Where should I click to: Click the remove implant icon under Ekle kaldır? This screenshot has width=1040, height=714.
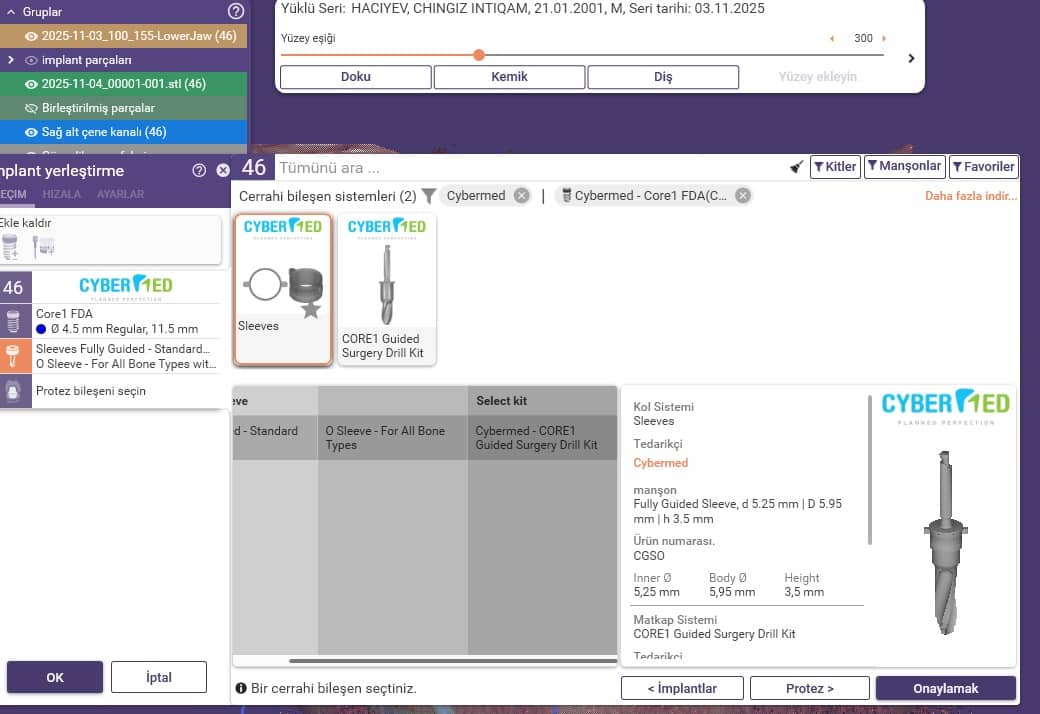click(x=44, y=246)
